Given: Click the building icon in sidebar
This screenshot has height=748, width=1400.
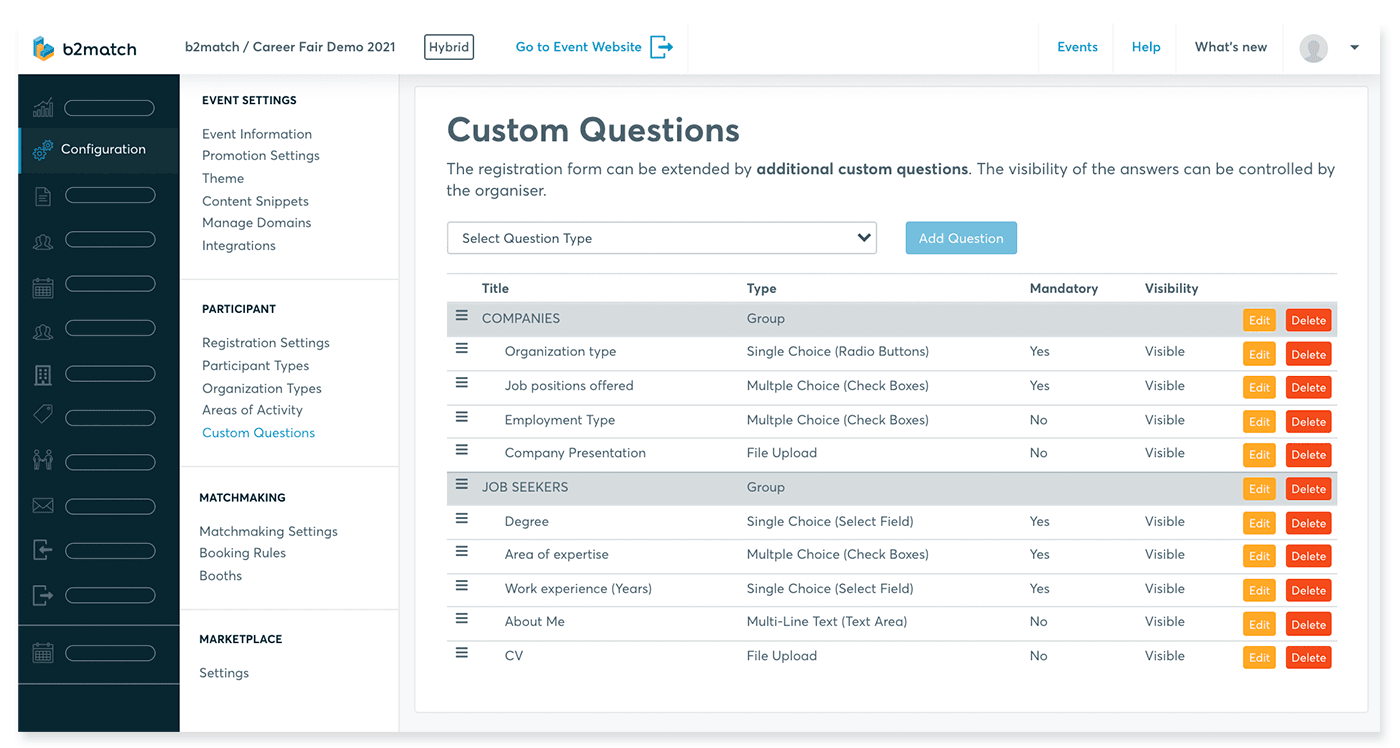Looking at the screenshot, I should 43,375.
